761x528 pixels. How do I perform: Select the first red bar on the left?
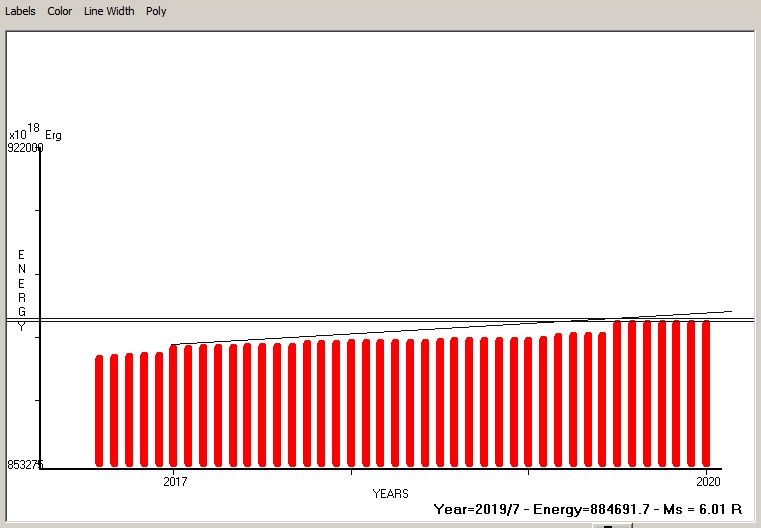pos(99,410)
